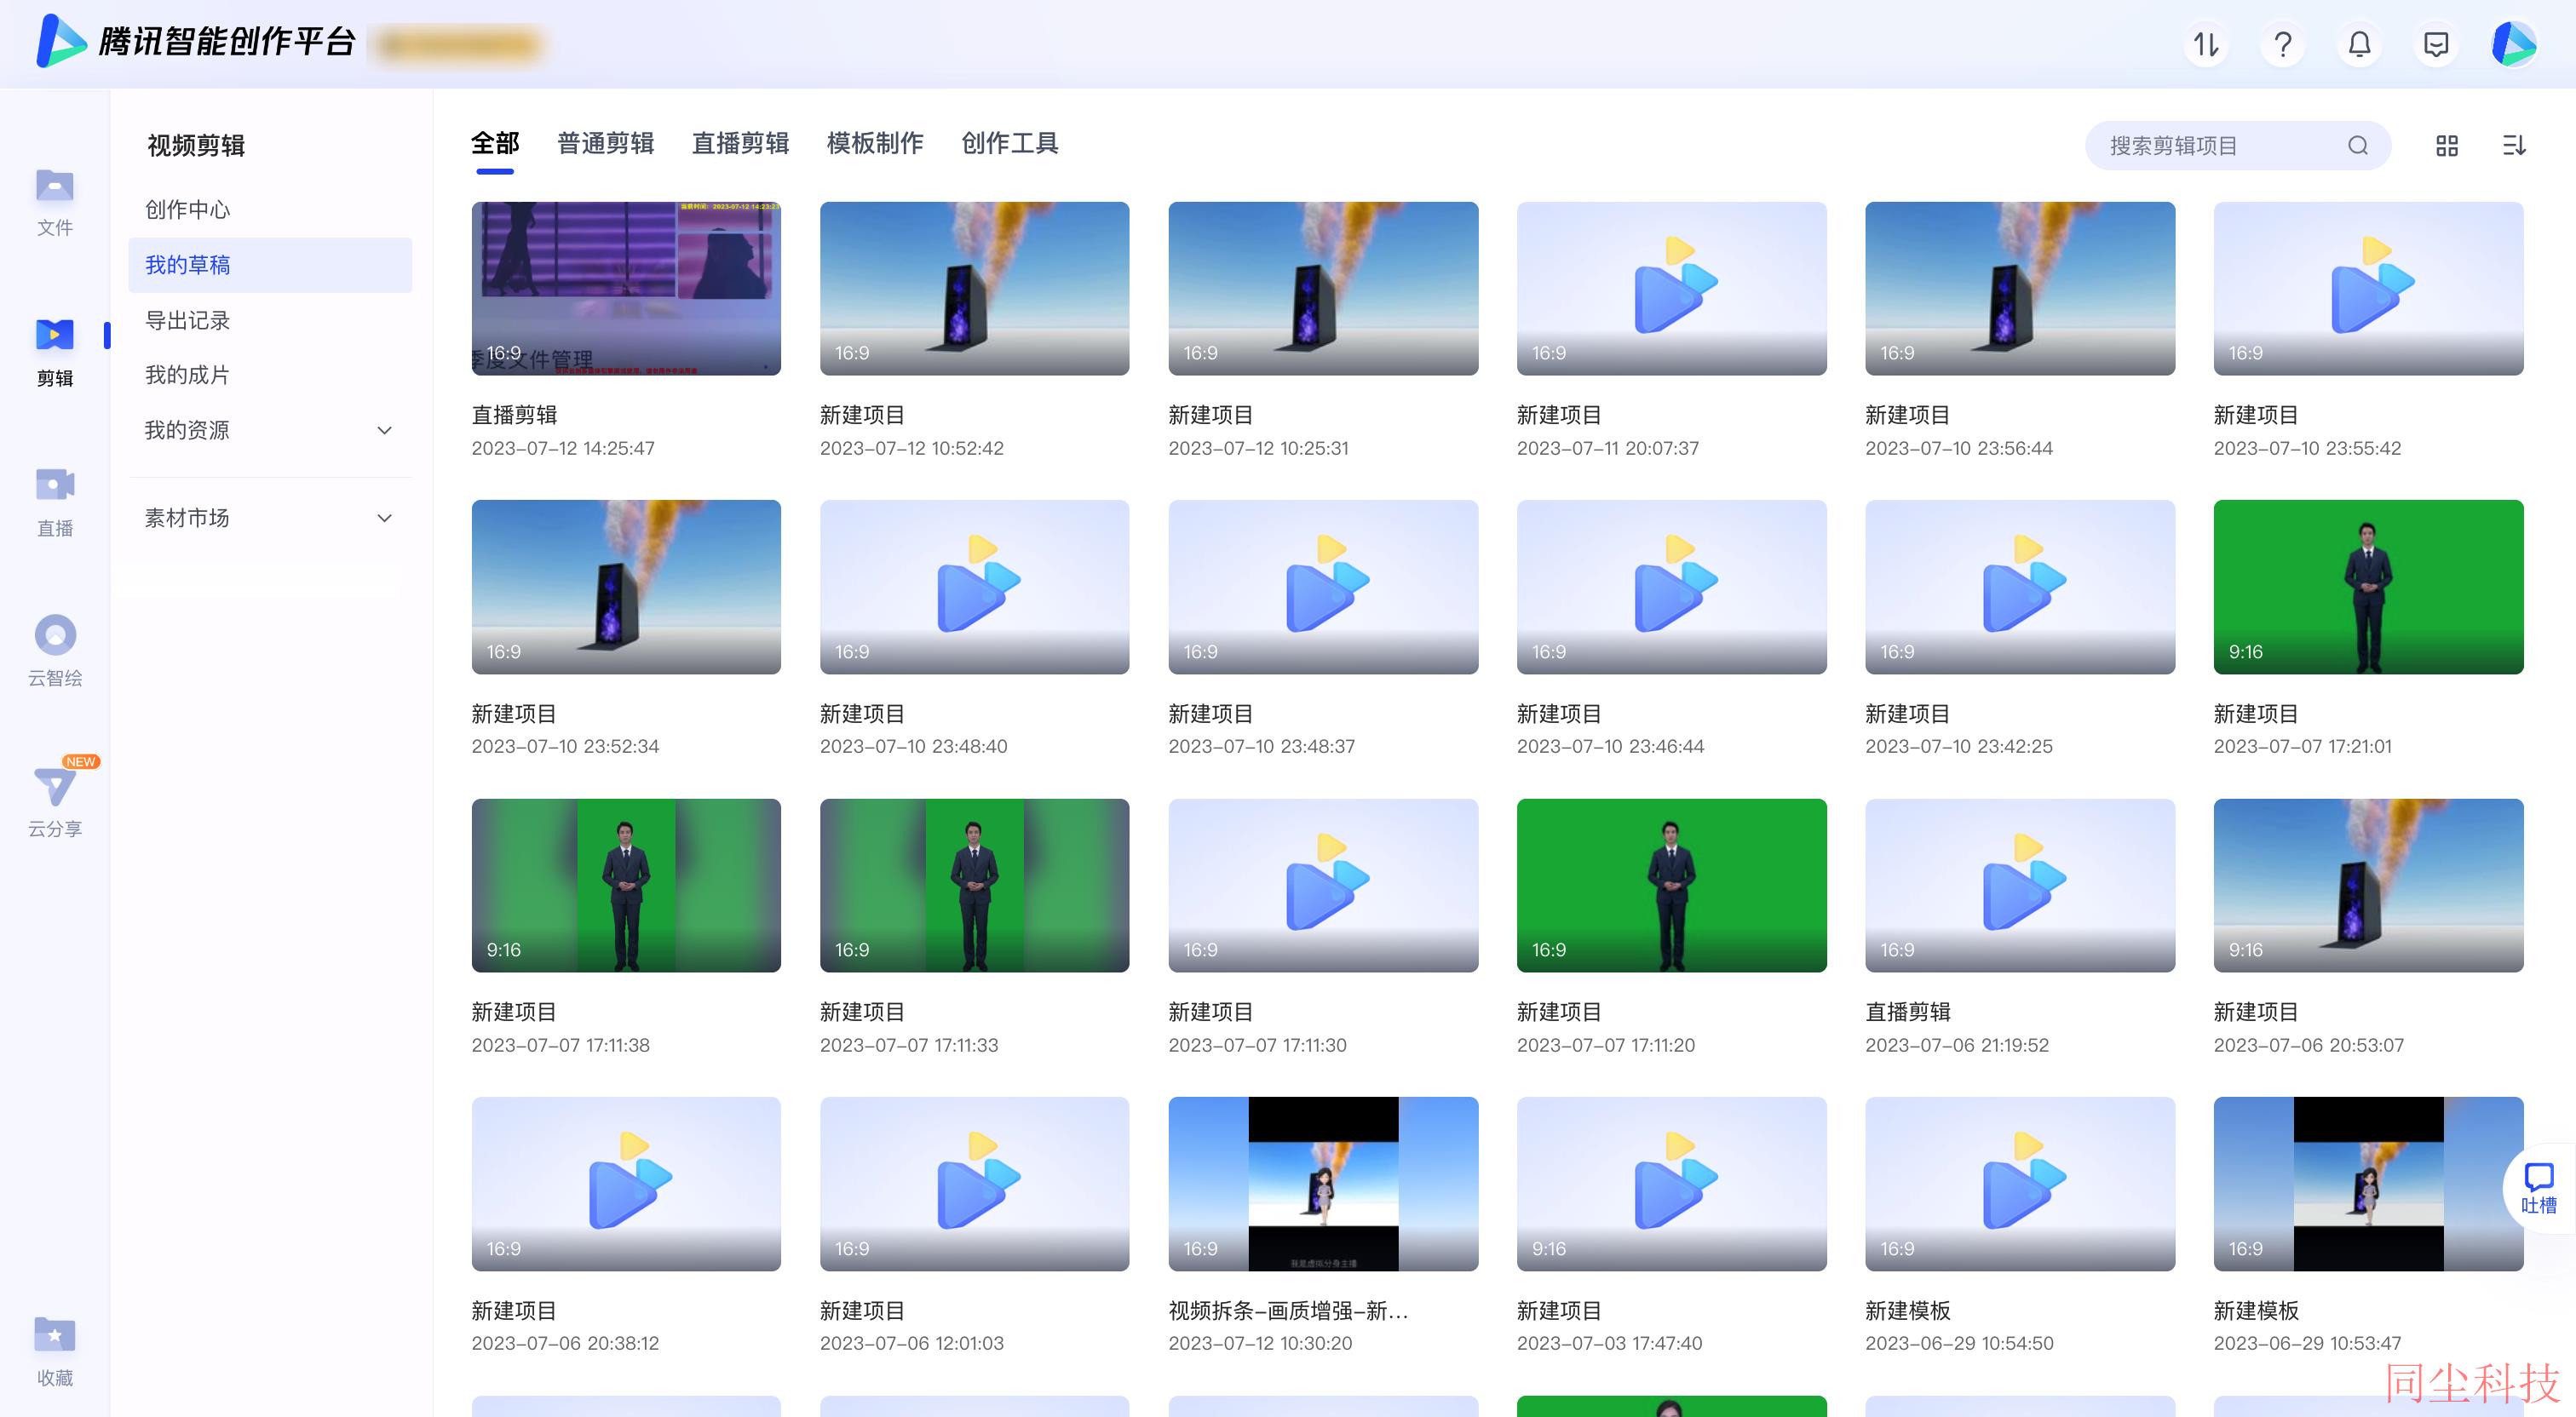The width and height of the screenshot is (2576, 1417).
Task: Open project thumbnail dated 2023-07-10 23:46:44
Action: point(1671,587)
